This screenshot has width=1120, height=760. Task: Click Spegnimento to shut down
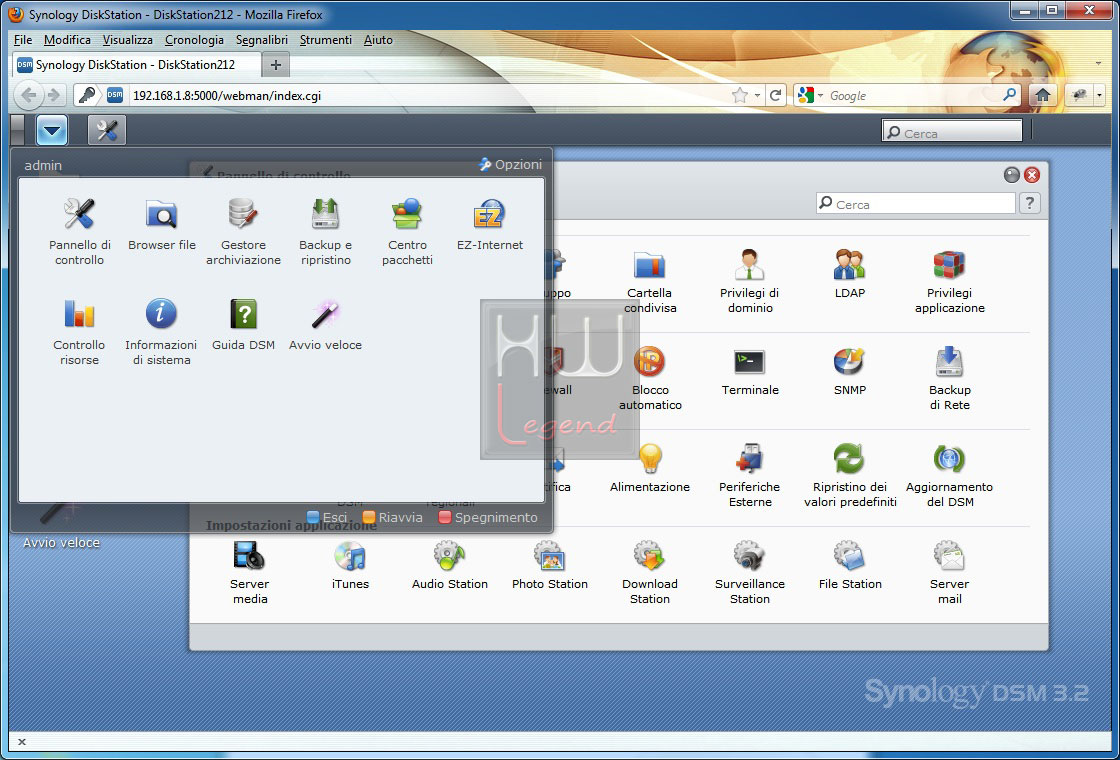point(488,517)
